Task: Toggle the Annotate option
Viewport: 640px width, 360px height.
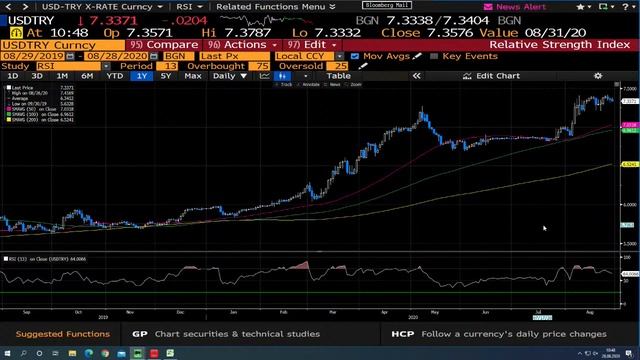Action: pos(309,84)
